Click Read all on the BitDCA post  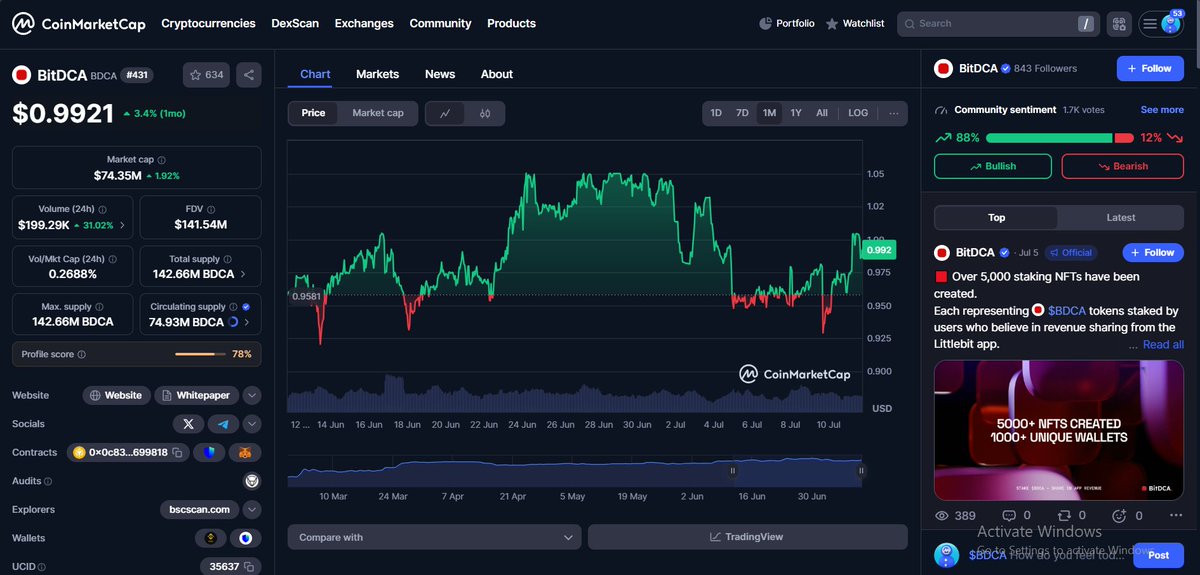tap(1163, 344)
